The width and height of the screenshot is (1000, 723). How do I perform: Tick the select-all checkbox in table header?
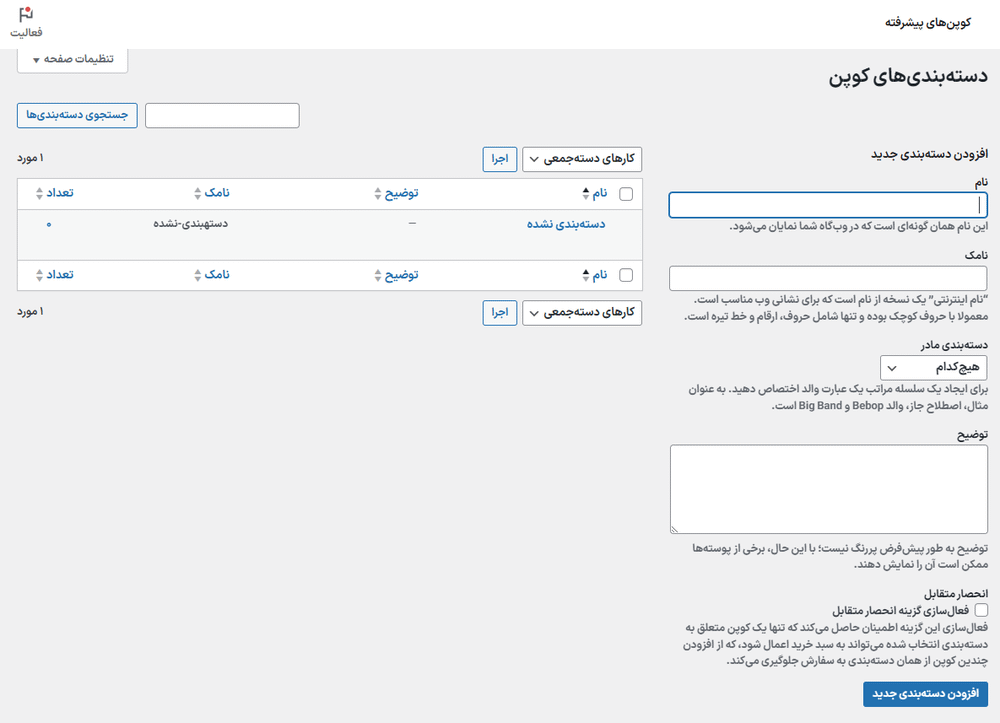pos(626,194)
